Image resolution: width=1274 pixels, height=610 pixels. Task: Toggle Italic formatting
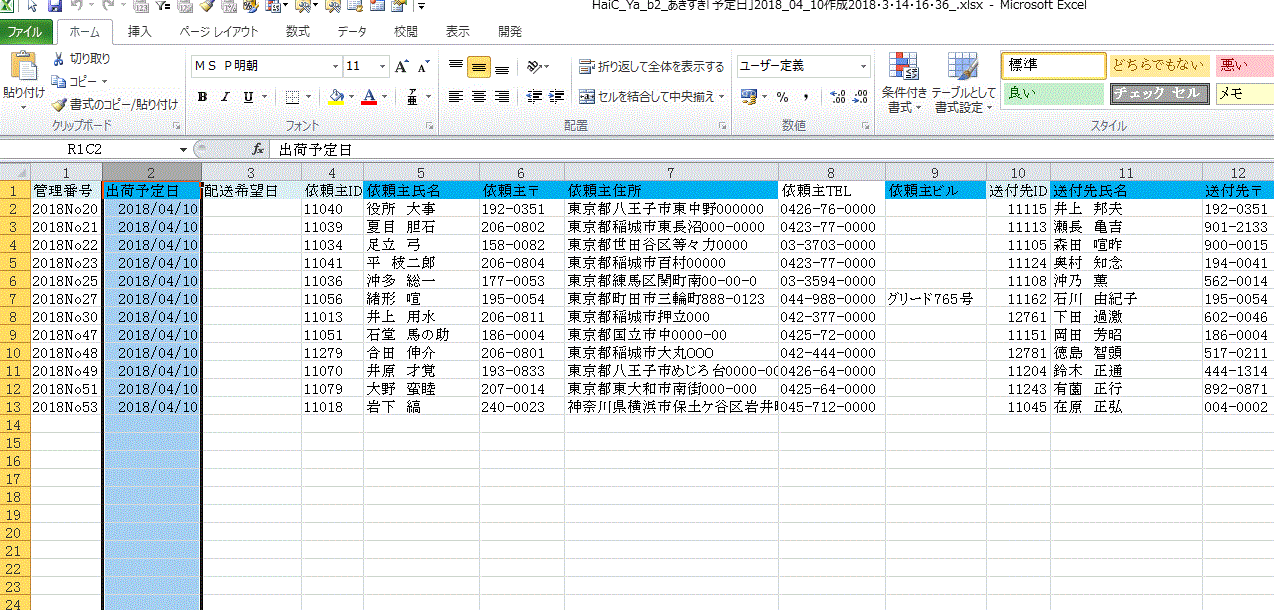[x=224, y=97]
